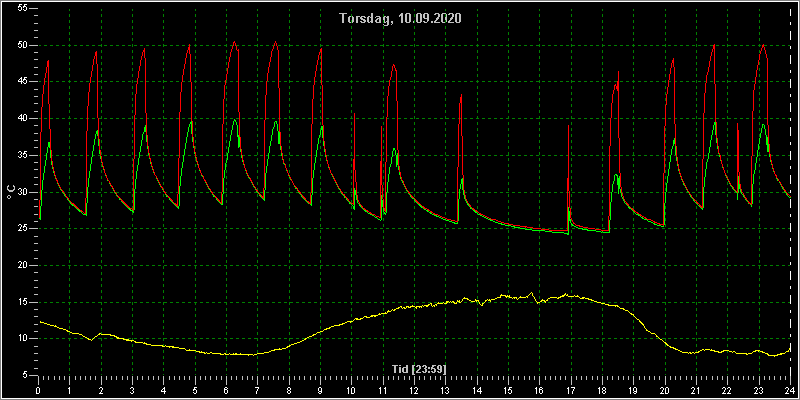Click the °C axis unit label
The width and height of the screenshot is (800, 400).
point(10,192)
